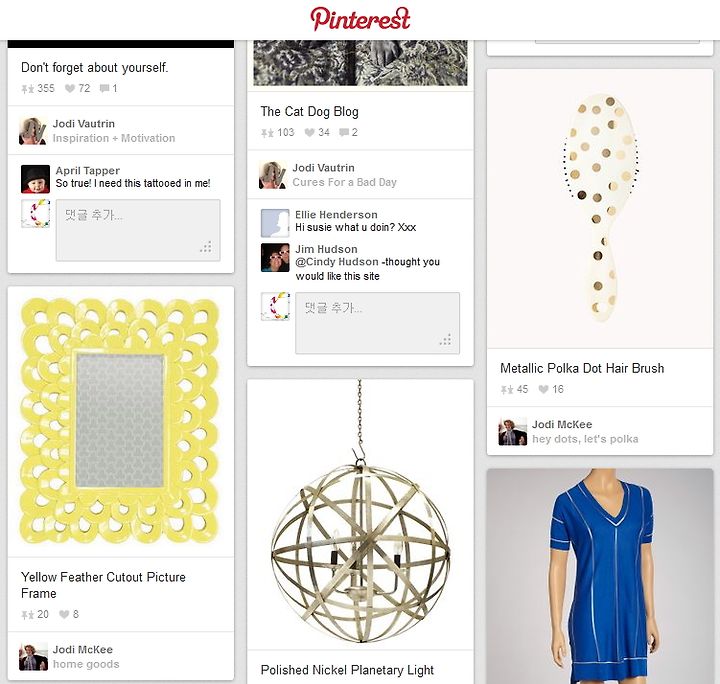Open Jodi Vautrin's Inspiration + Motivation board
The height and width of the screenshot is (684, 720).
[x=114, y=138]
